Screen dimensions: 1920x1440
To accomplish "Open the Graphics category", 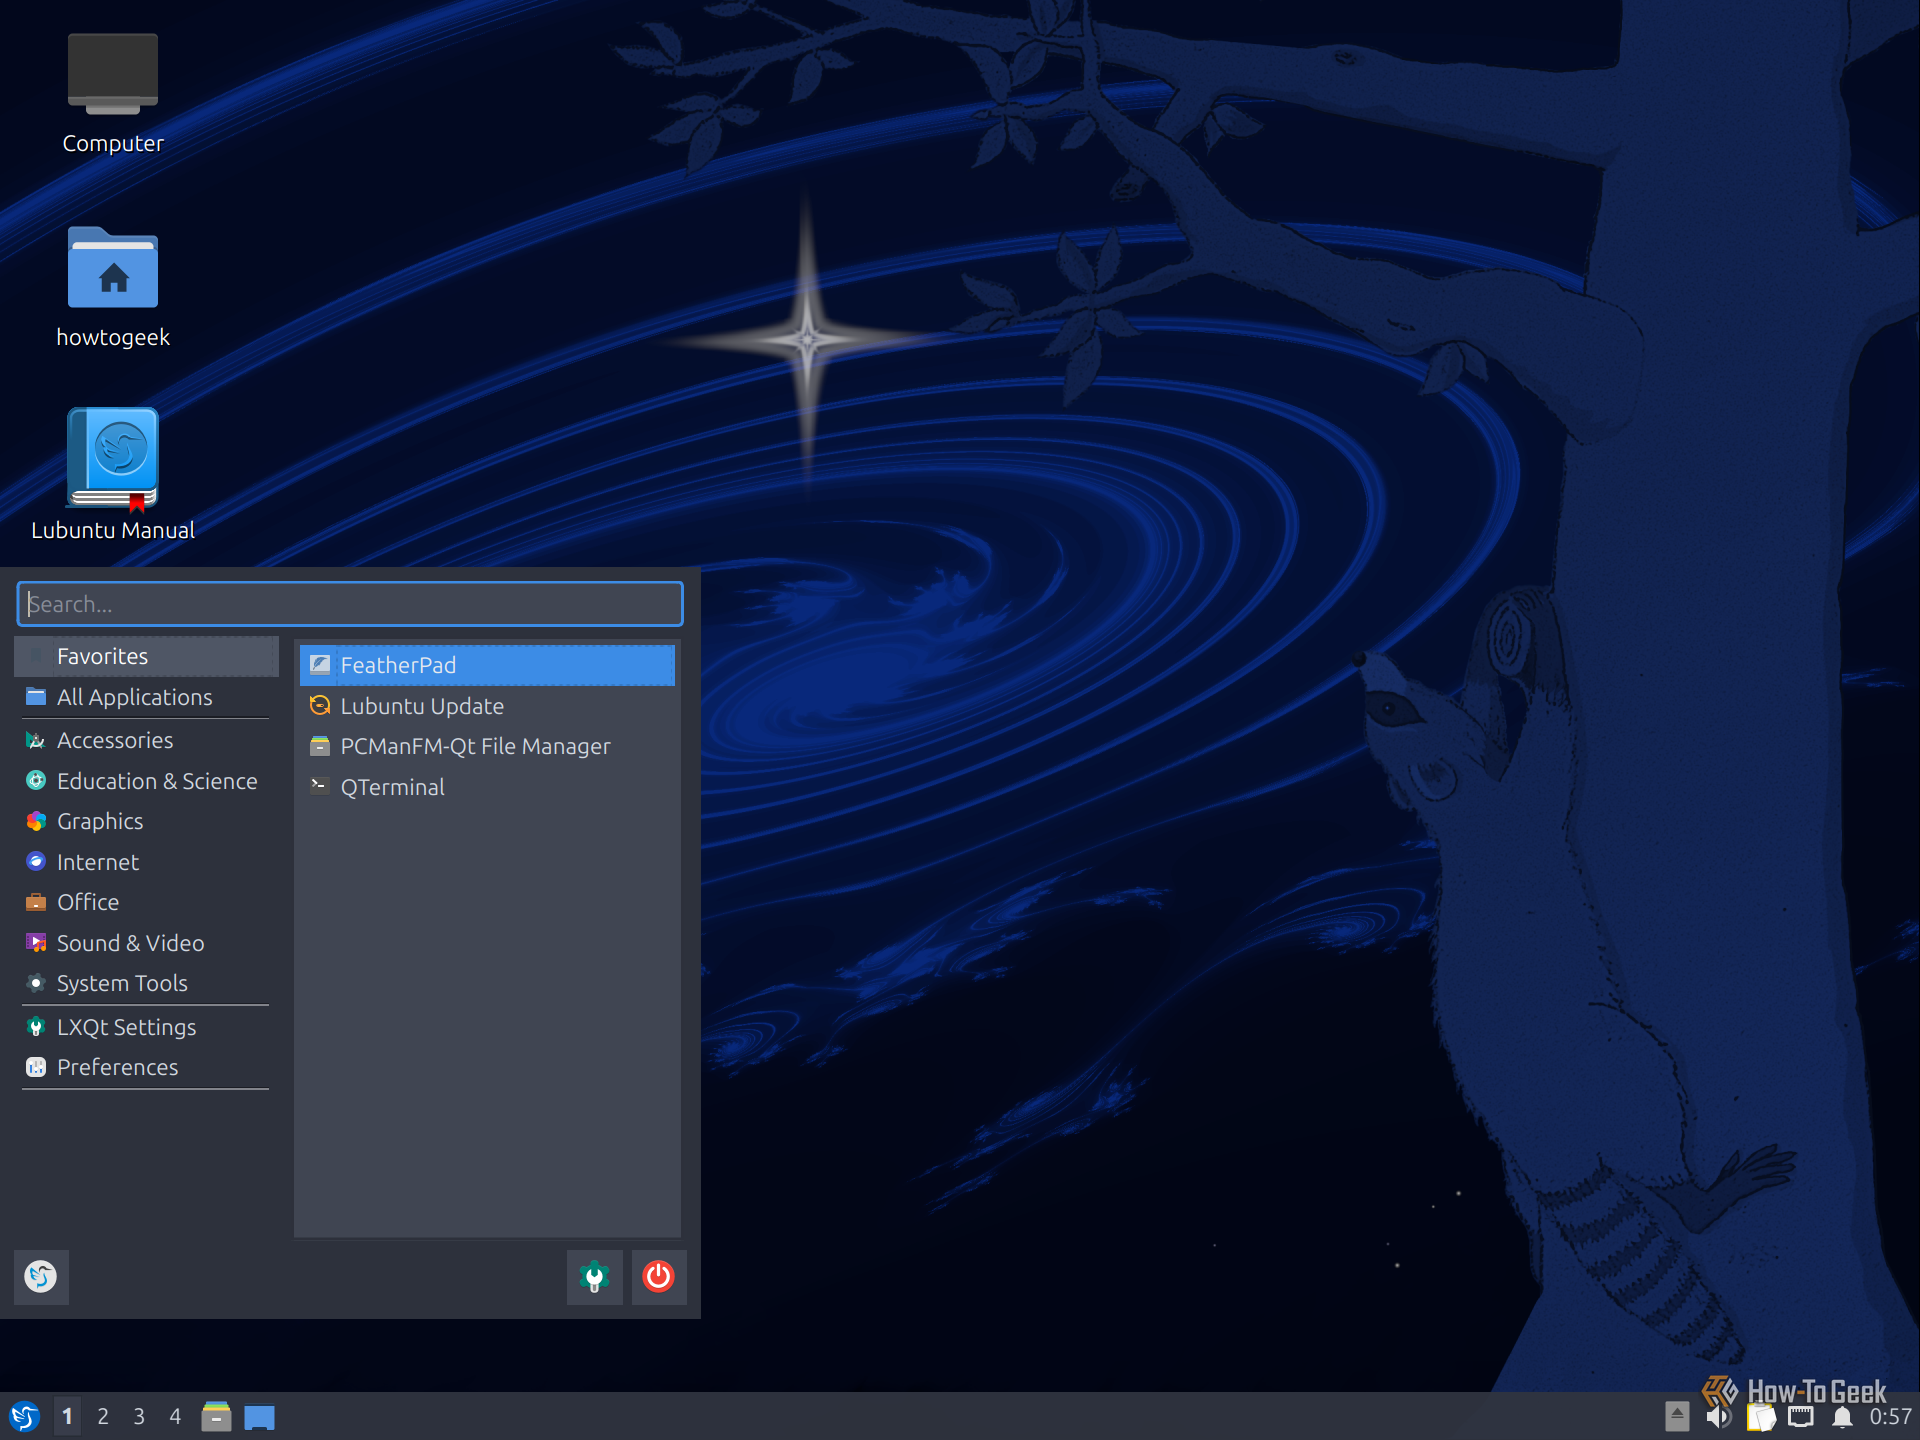I will pyautogui.click(x=146, y=821).
